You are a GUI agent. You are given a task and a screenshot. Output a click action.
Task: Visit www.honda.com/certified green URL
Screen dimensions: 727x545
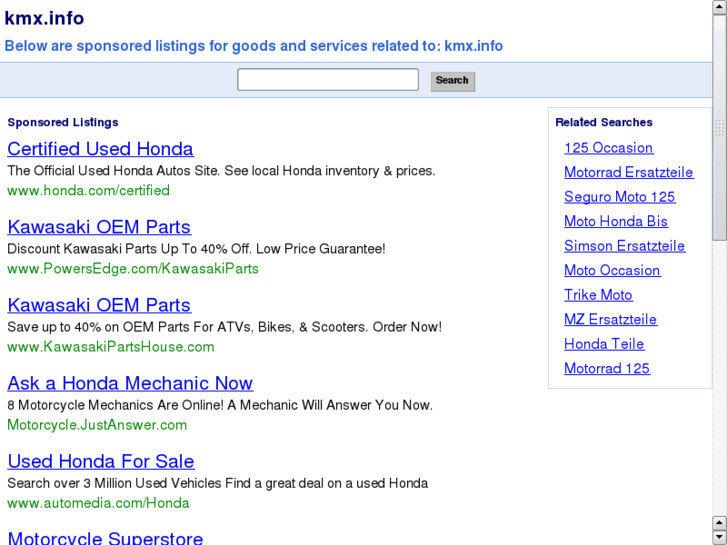pyautogui.click(x=89, y=191)
